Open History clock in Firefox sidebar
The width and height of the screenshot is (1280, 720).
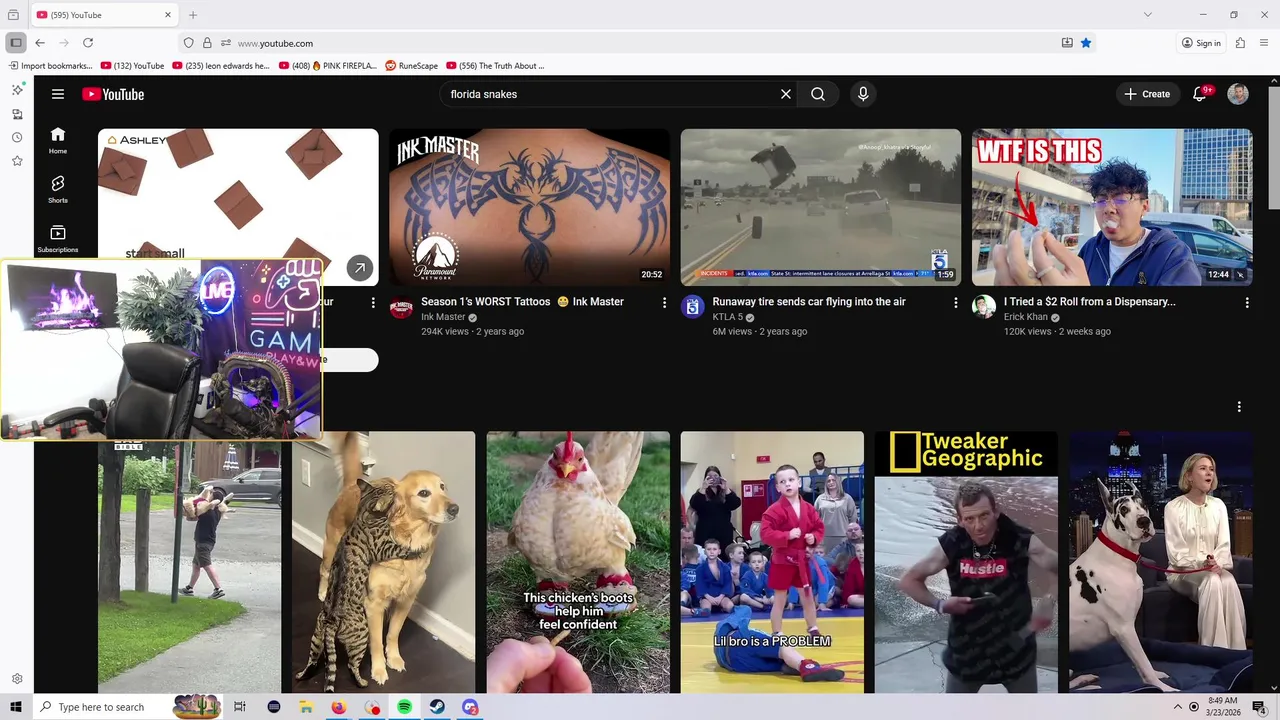click(x=17, y=137)
